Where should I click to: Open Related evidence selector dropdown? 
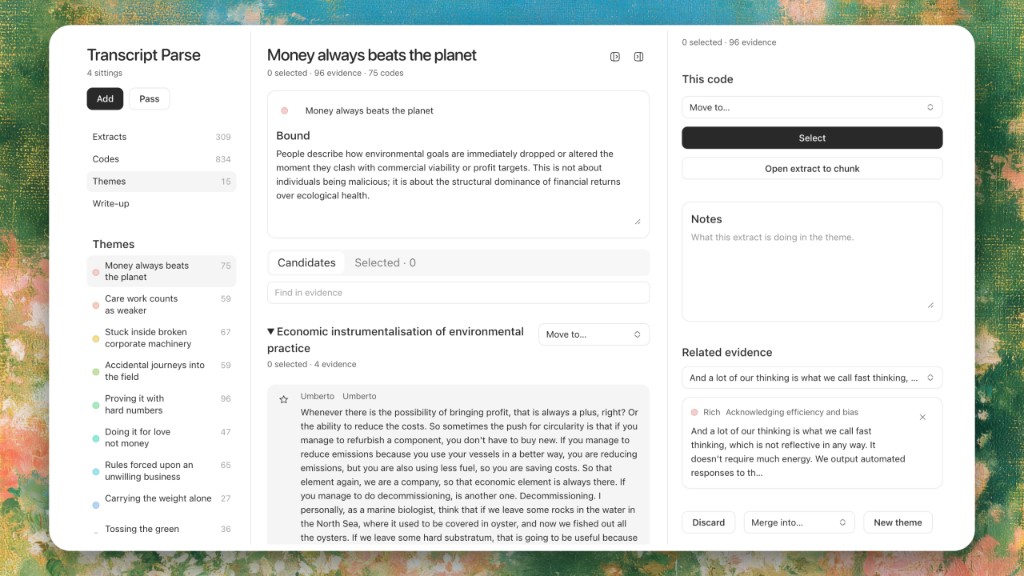click(812, 377)
